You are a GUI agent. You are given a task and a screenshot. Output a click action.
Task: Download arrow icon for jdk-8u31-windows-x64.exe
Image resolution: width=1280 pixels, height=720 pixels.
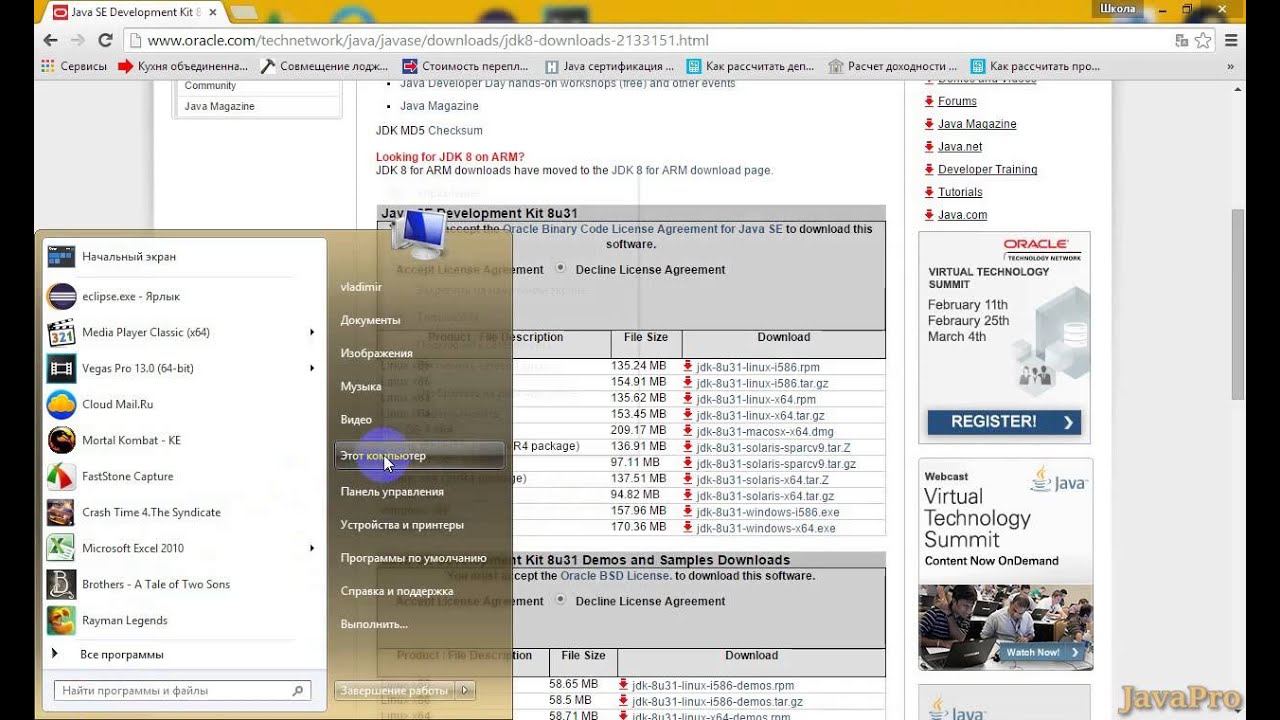688,528
